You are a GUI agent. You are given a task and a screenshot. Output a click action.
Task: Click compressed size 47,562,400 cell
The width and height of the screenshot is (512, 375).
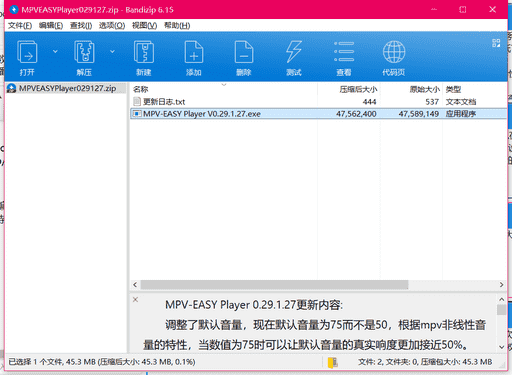356,114
